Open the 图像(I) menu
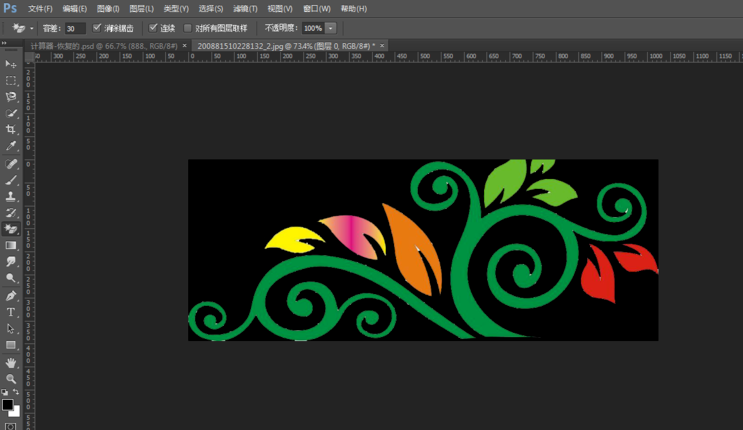This screenshot has width=743, height=430. pyautogui.click(x=108, y=9)
